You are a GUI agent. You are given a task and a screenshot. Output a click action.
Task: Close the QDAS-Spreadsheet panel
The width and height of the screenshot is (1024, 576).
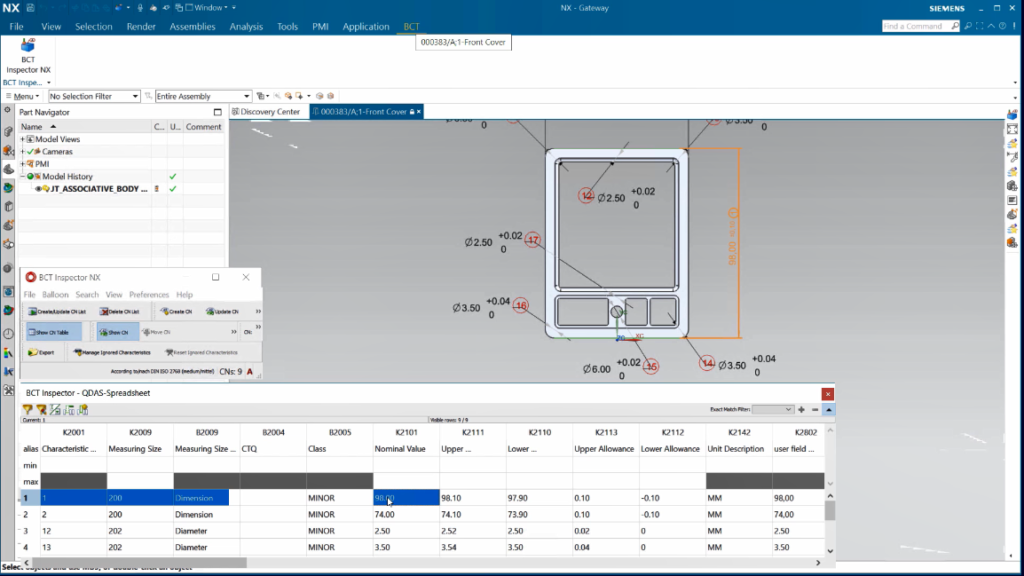click(827, 394)
